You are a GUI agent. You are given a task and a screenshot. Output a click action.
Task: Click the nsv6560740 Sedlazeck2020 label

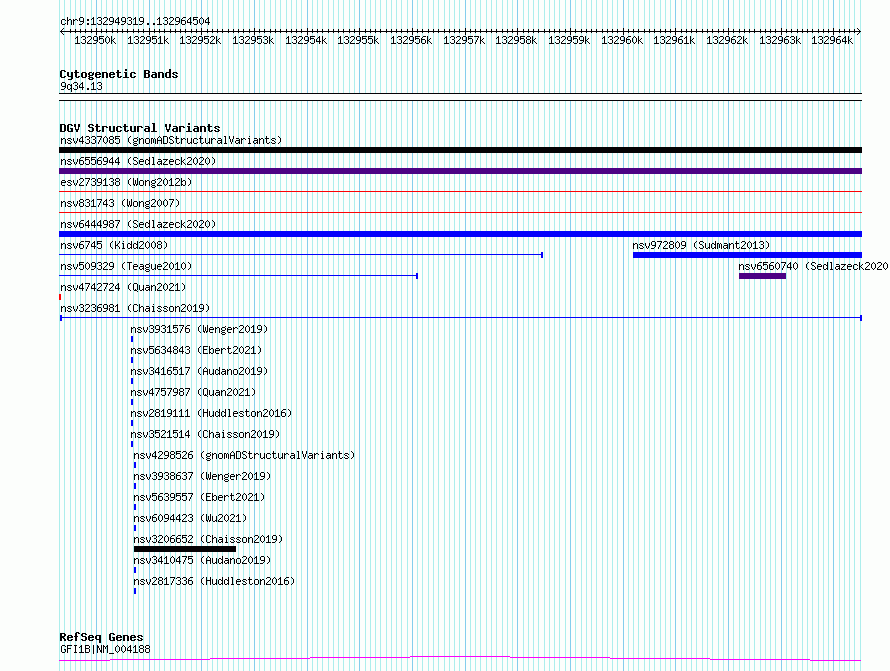813,266
